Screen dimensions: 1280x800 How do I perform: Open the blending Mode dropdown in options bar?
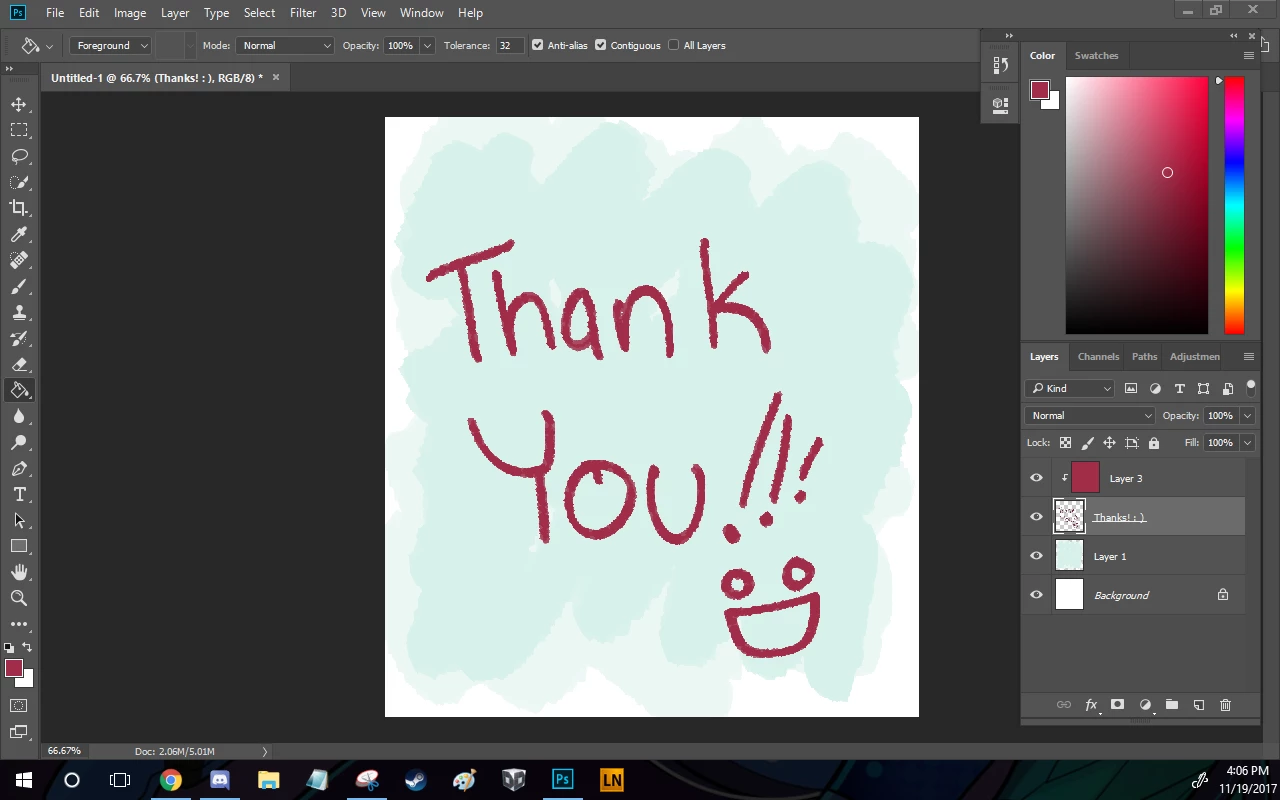coord(286,45)
